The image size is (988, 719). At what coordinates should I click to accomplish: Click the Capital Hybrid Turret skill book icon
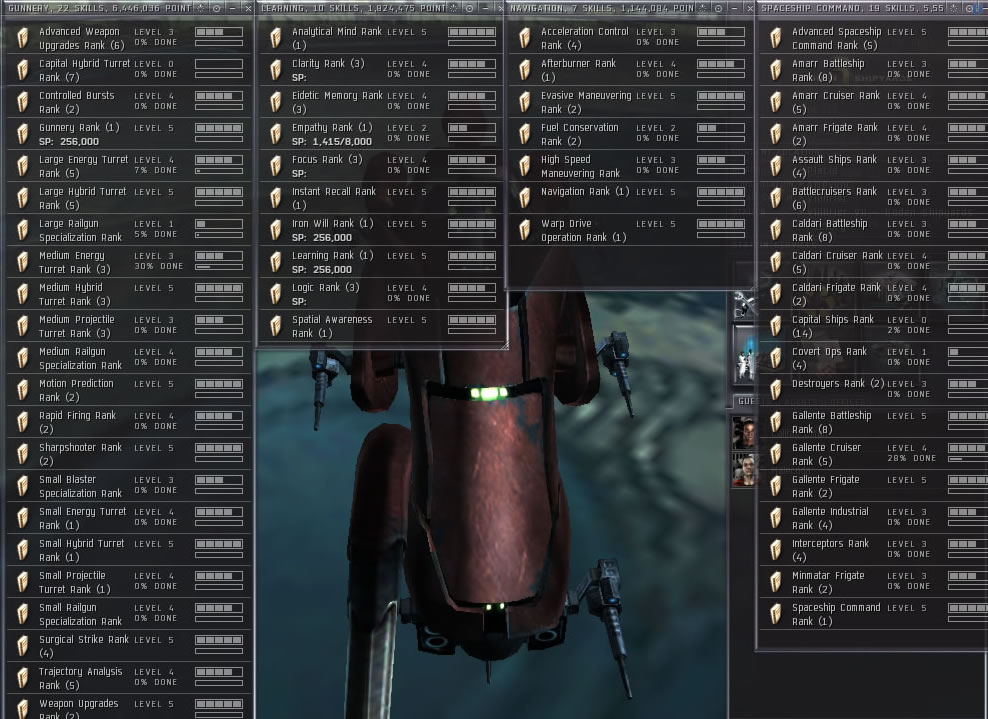(x=23, y=70)
